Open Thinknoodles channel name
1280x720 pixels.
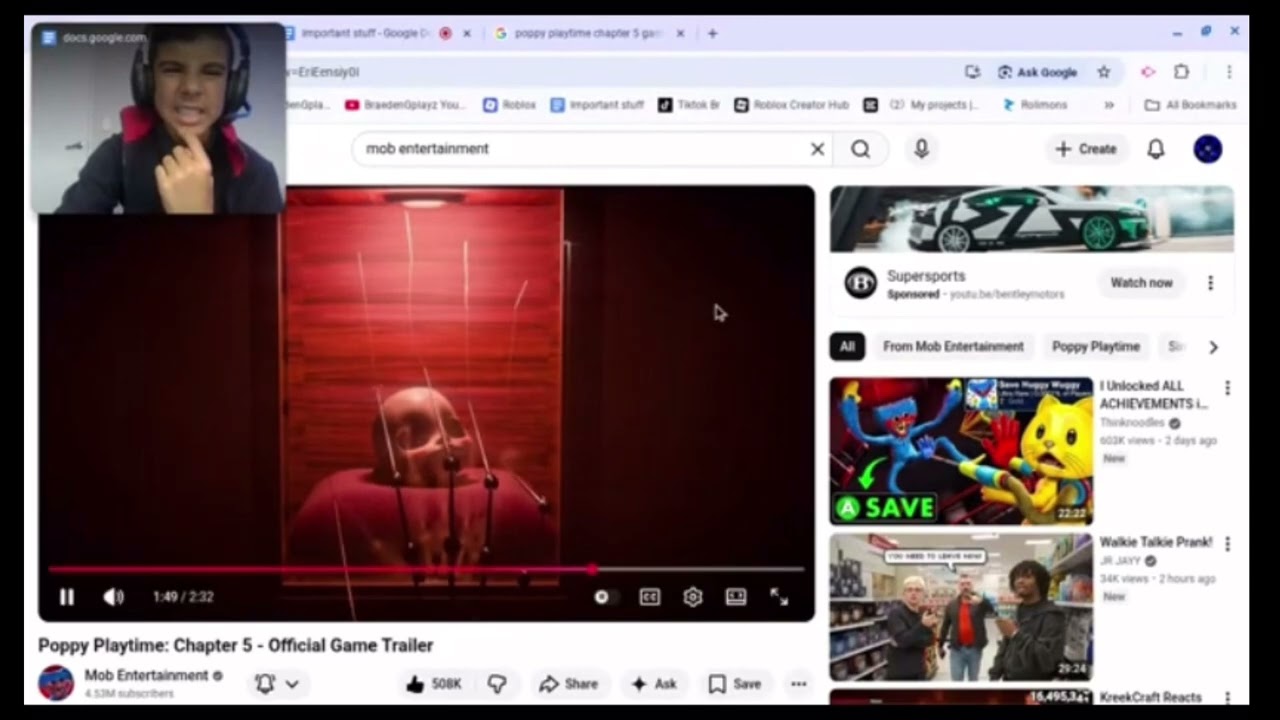(1132, 423)
